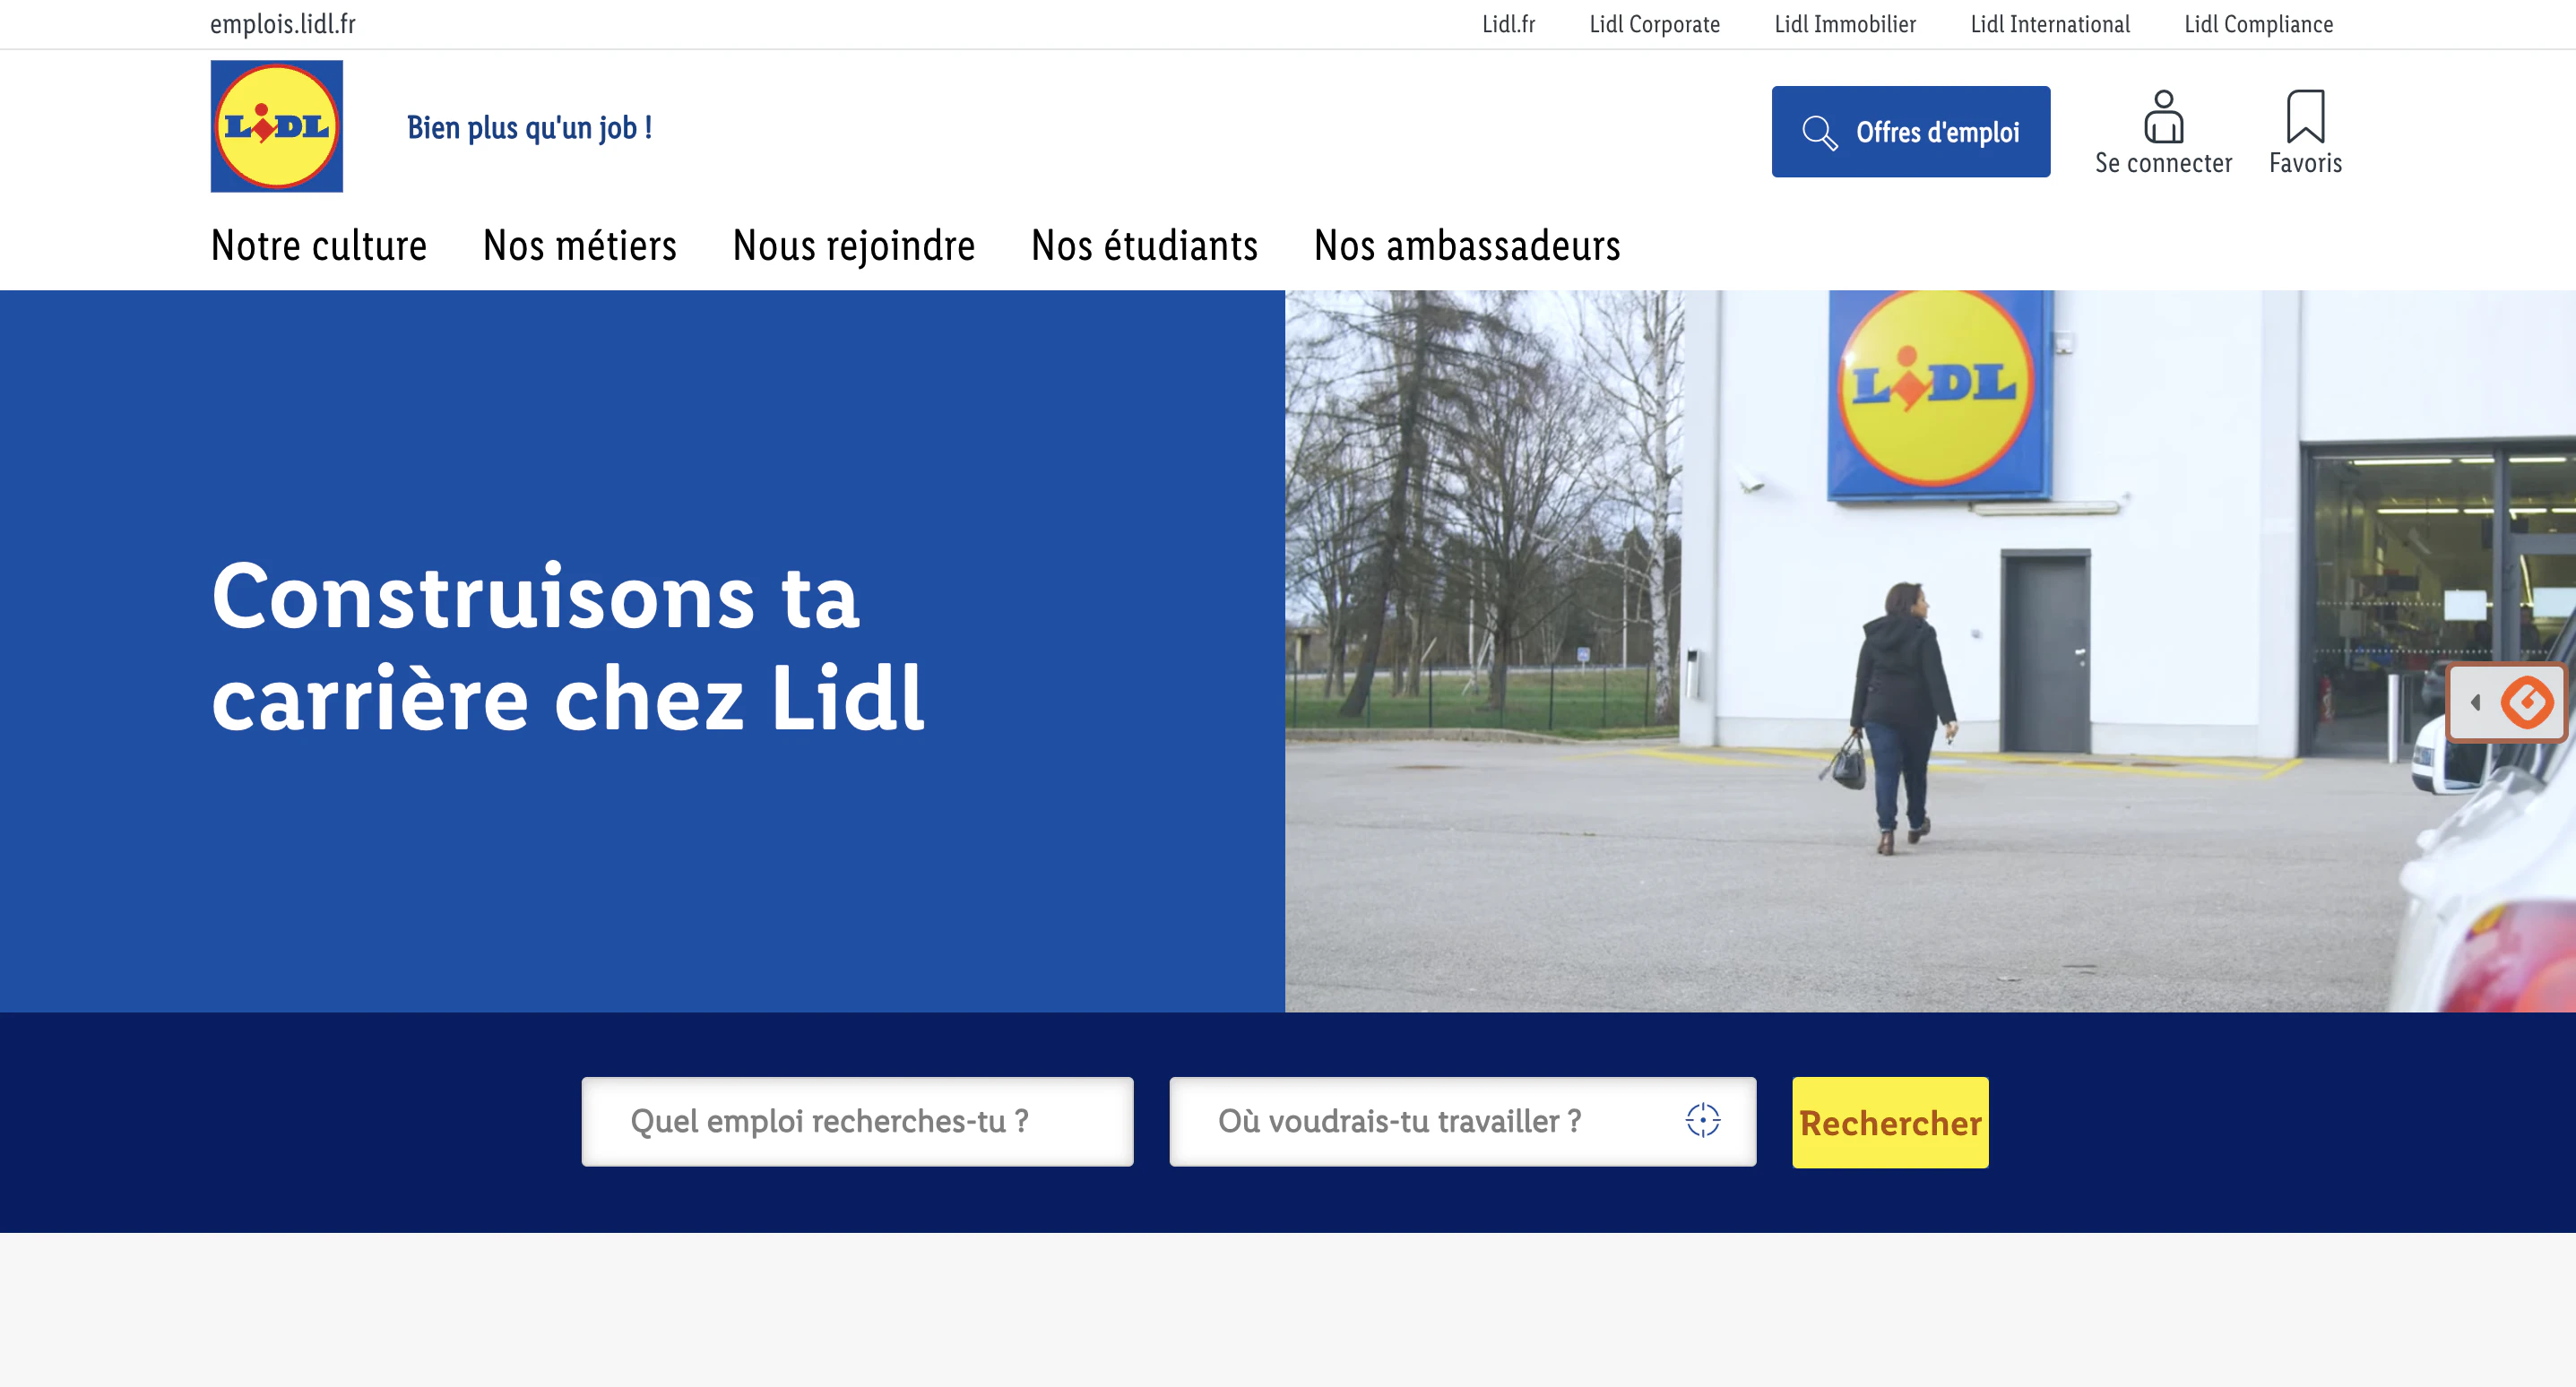Image resolution: width=2576 pixels, height=1387 pixels.
Task: Click the orange diamond widget icon
Action: [x=2527, y=702]
